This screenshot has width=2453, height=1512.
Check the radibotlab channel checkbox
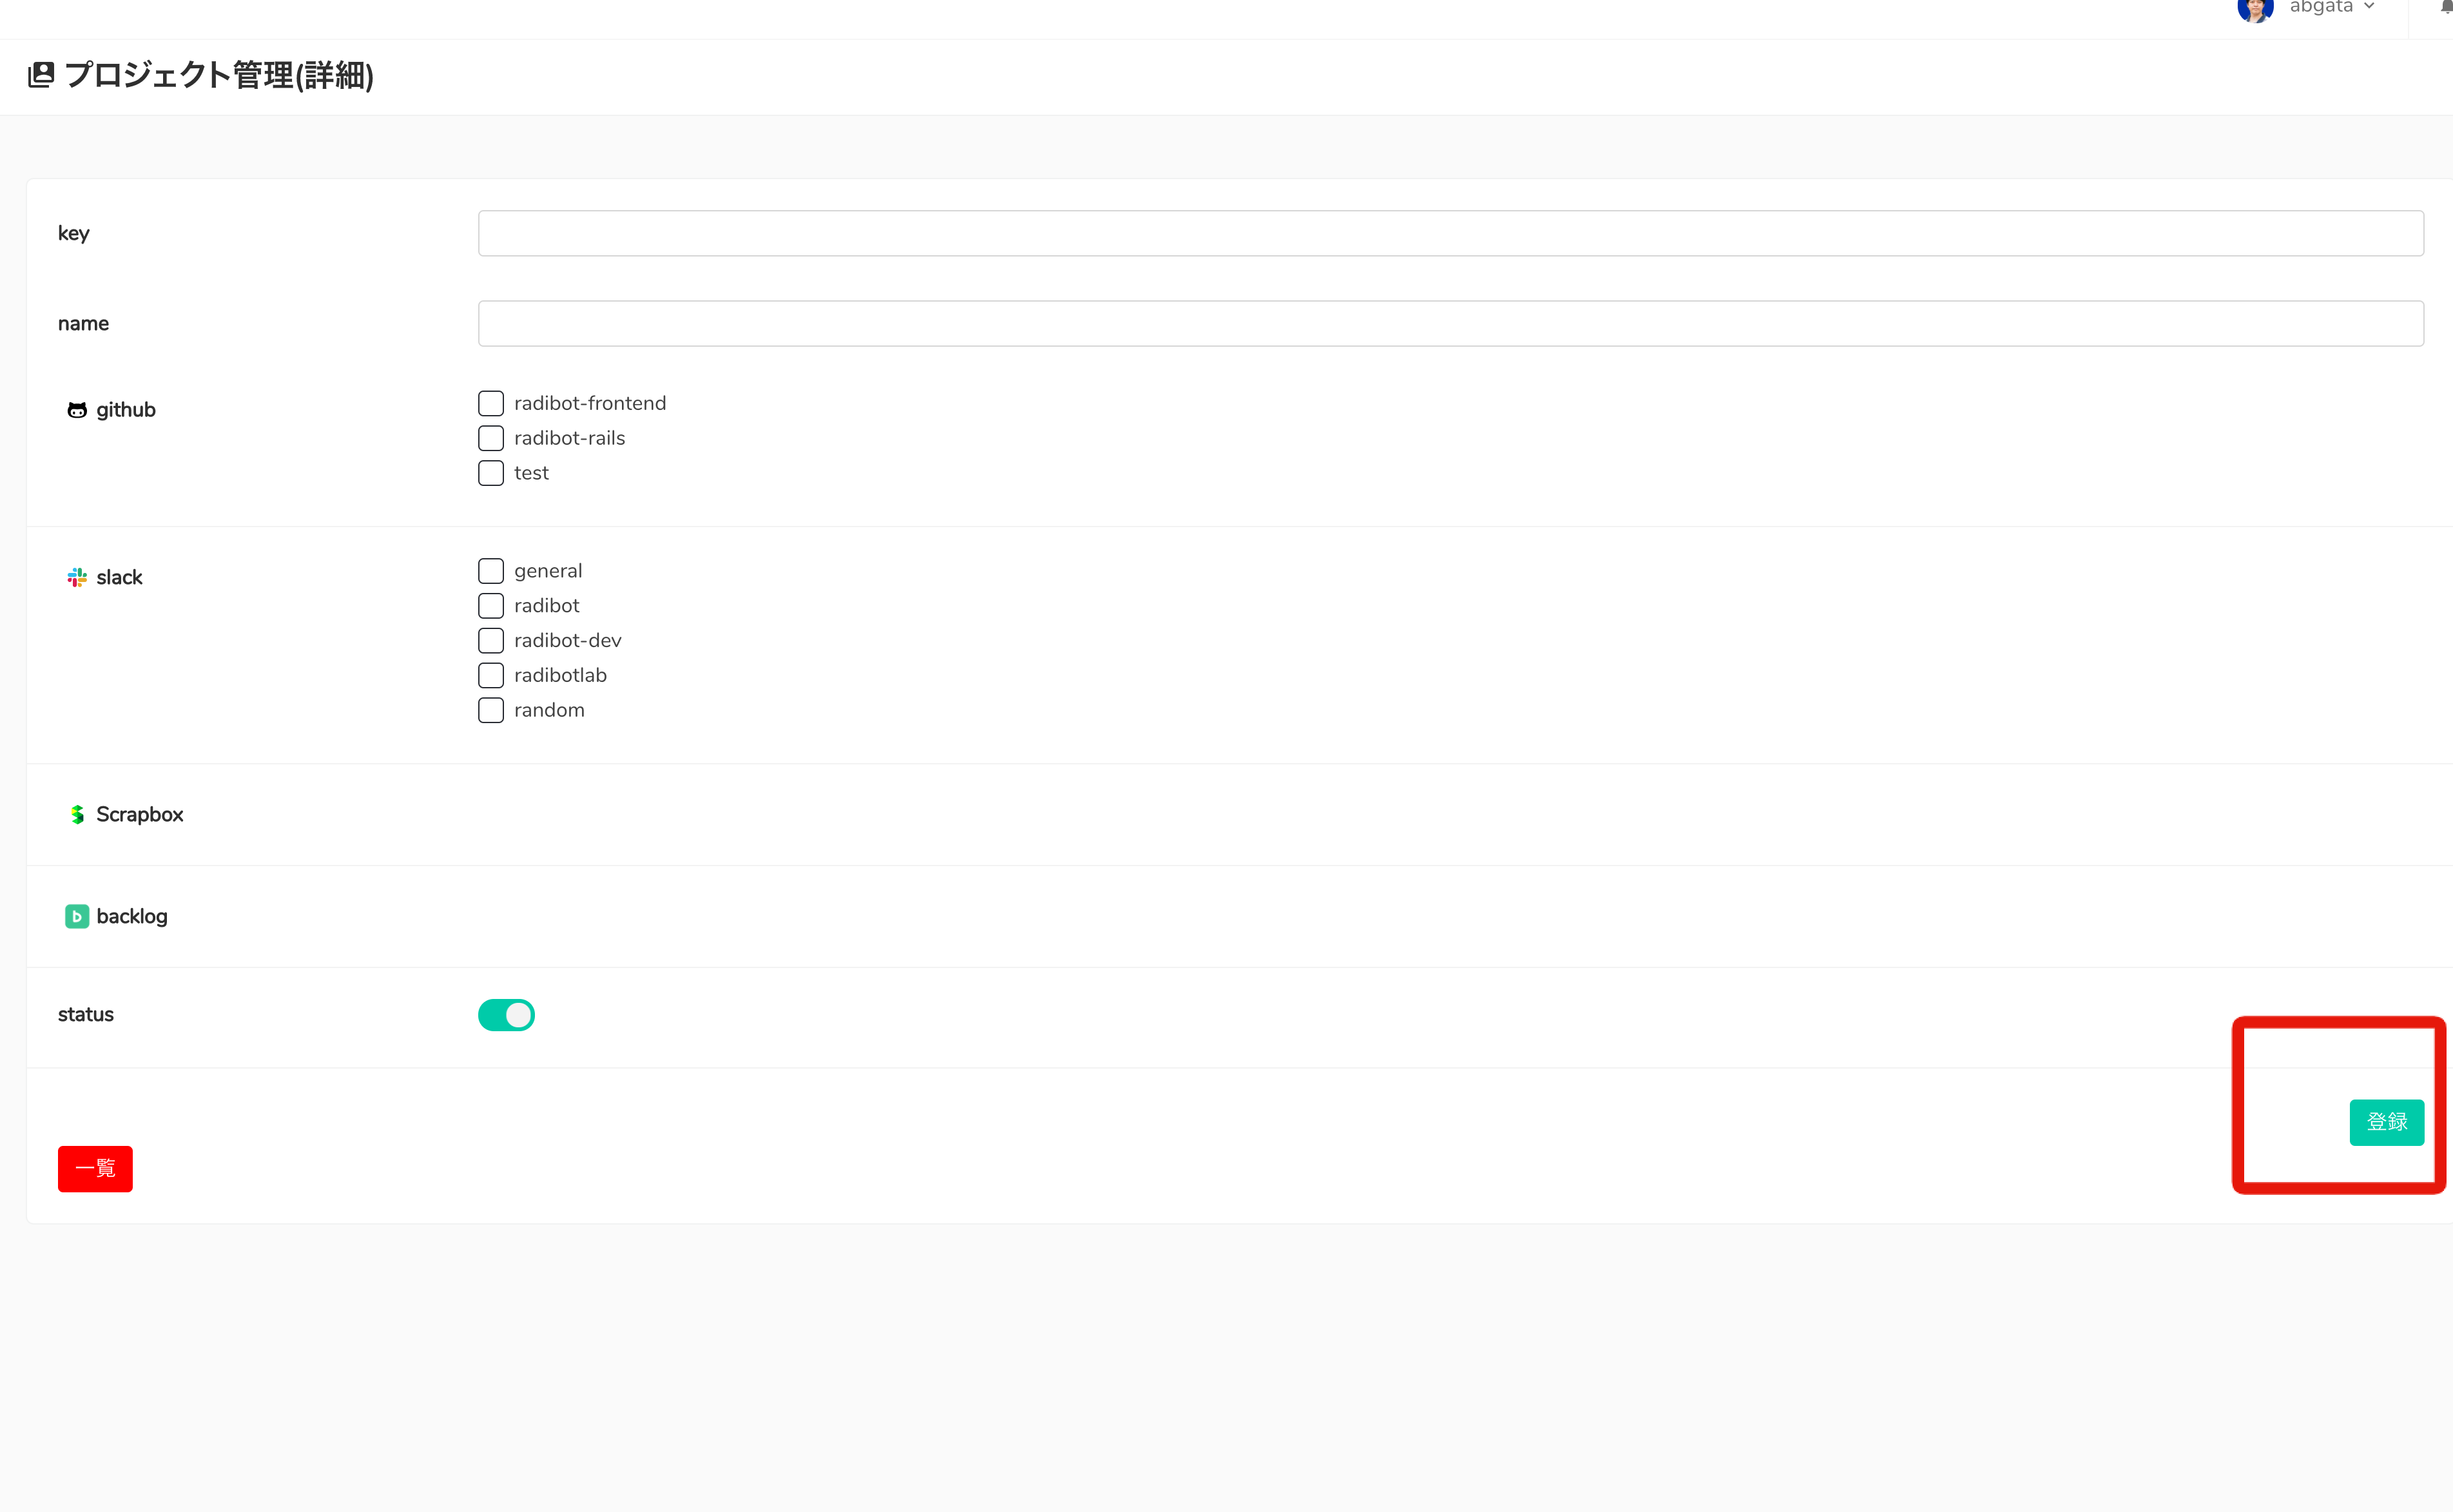[x=491, y=675]
